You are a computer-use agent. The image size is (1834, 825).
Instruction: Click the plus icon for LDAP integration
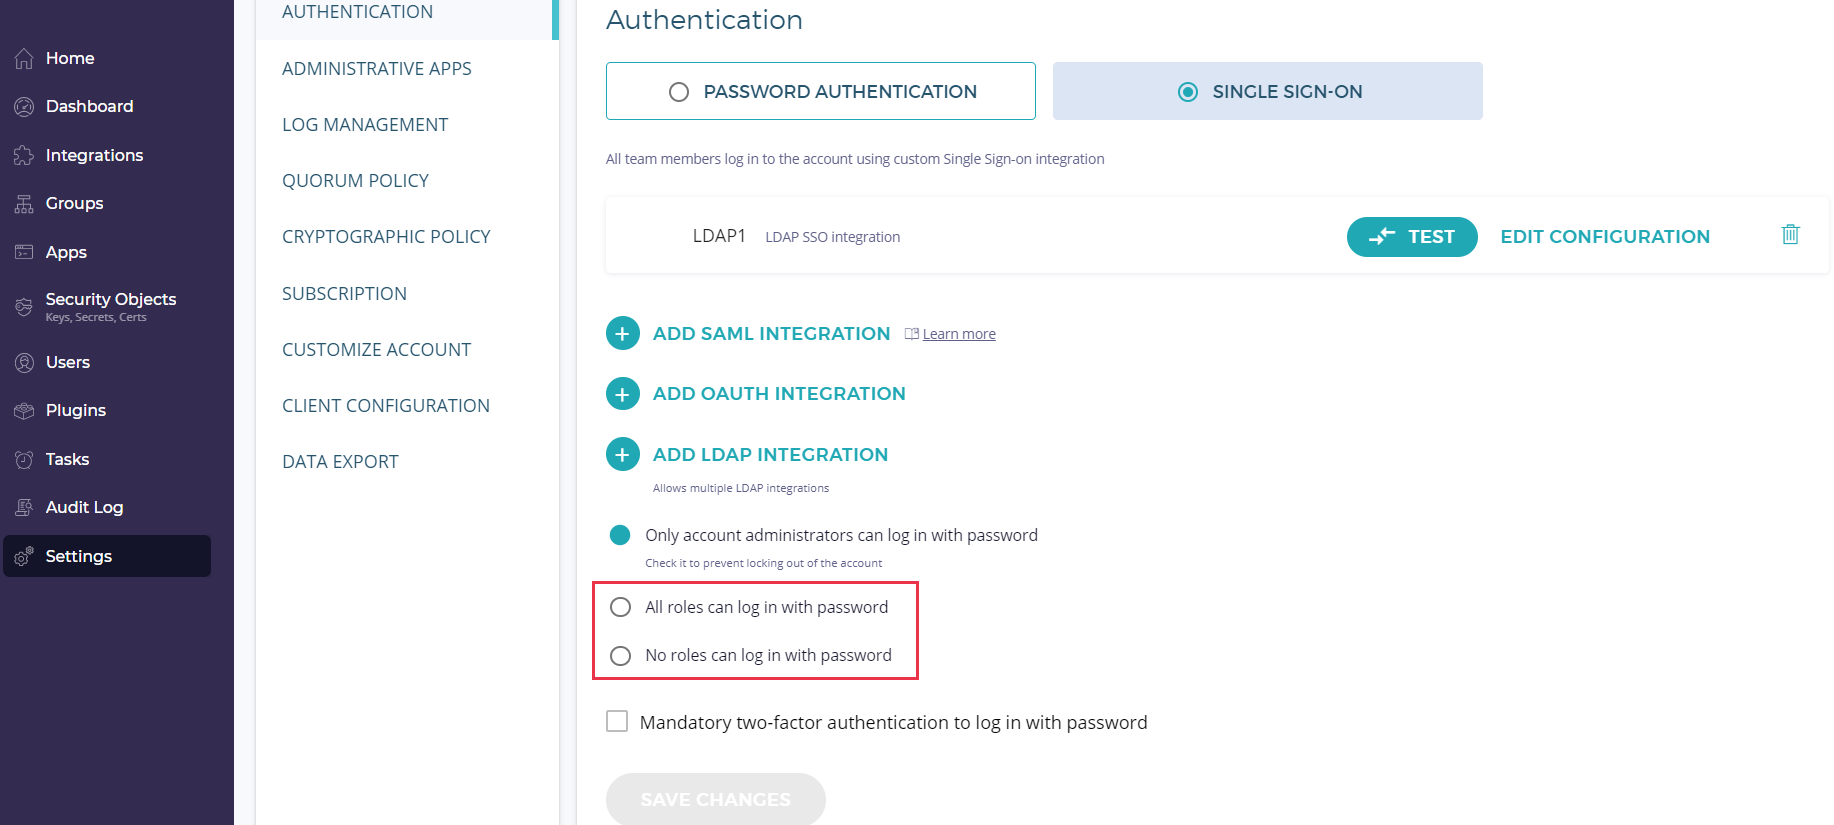pyautogui.click(x=622, y=455)
